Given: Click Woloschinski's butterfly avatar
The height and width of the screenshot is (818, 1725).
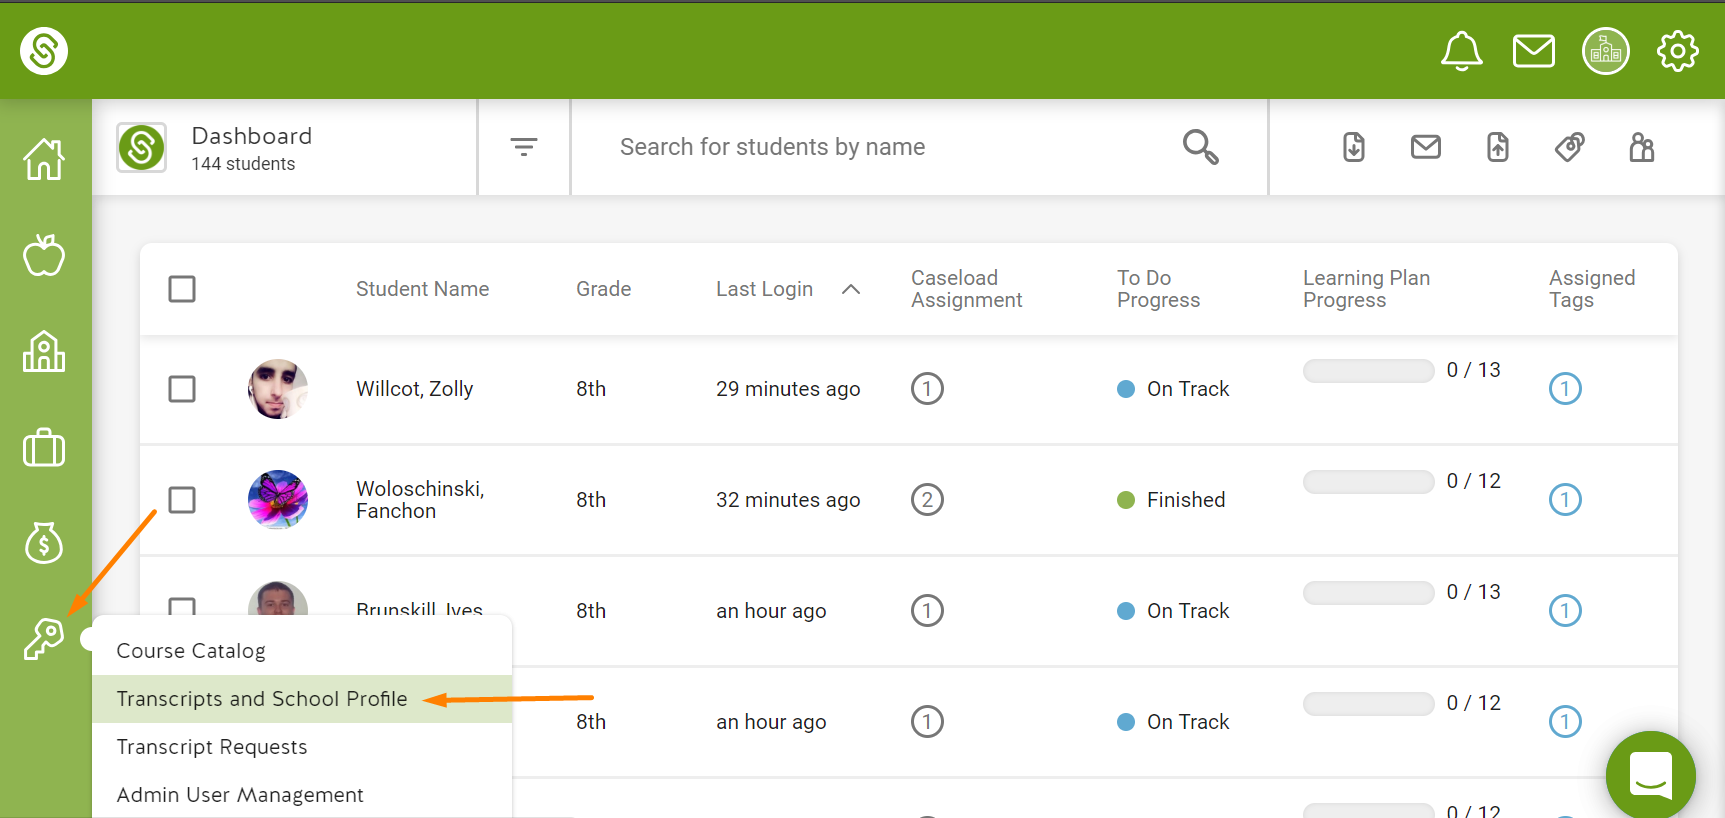Looking at the screenshot, I should (278, 499).
